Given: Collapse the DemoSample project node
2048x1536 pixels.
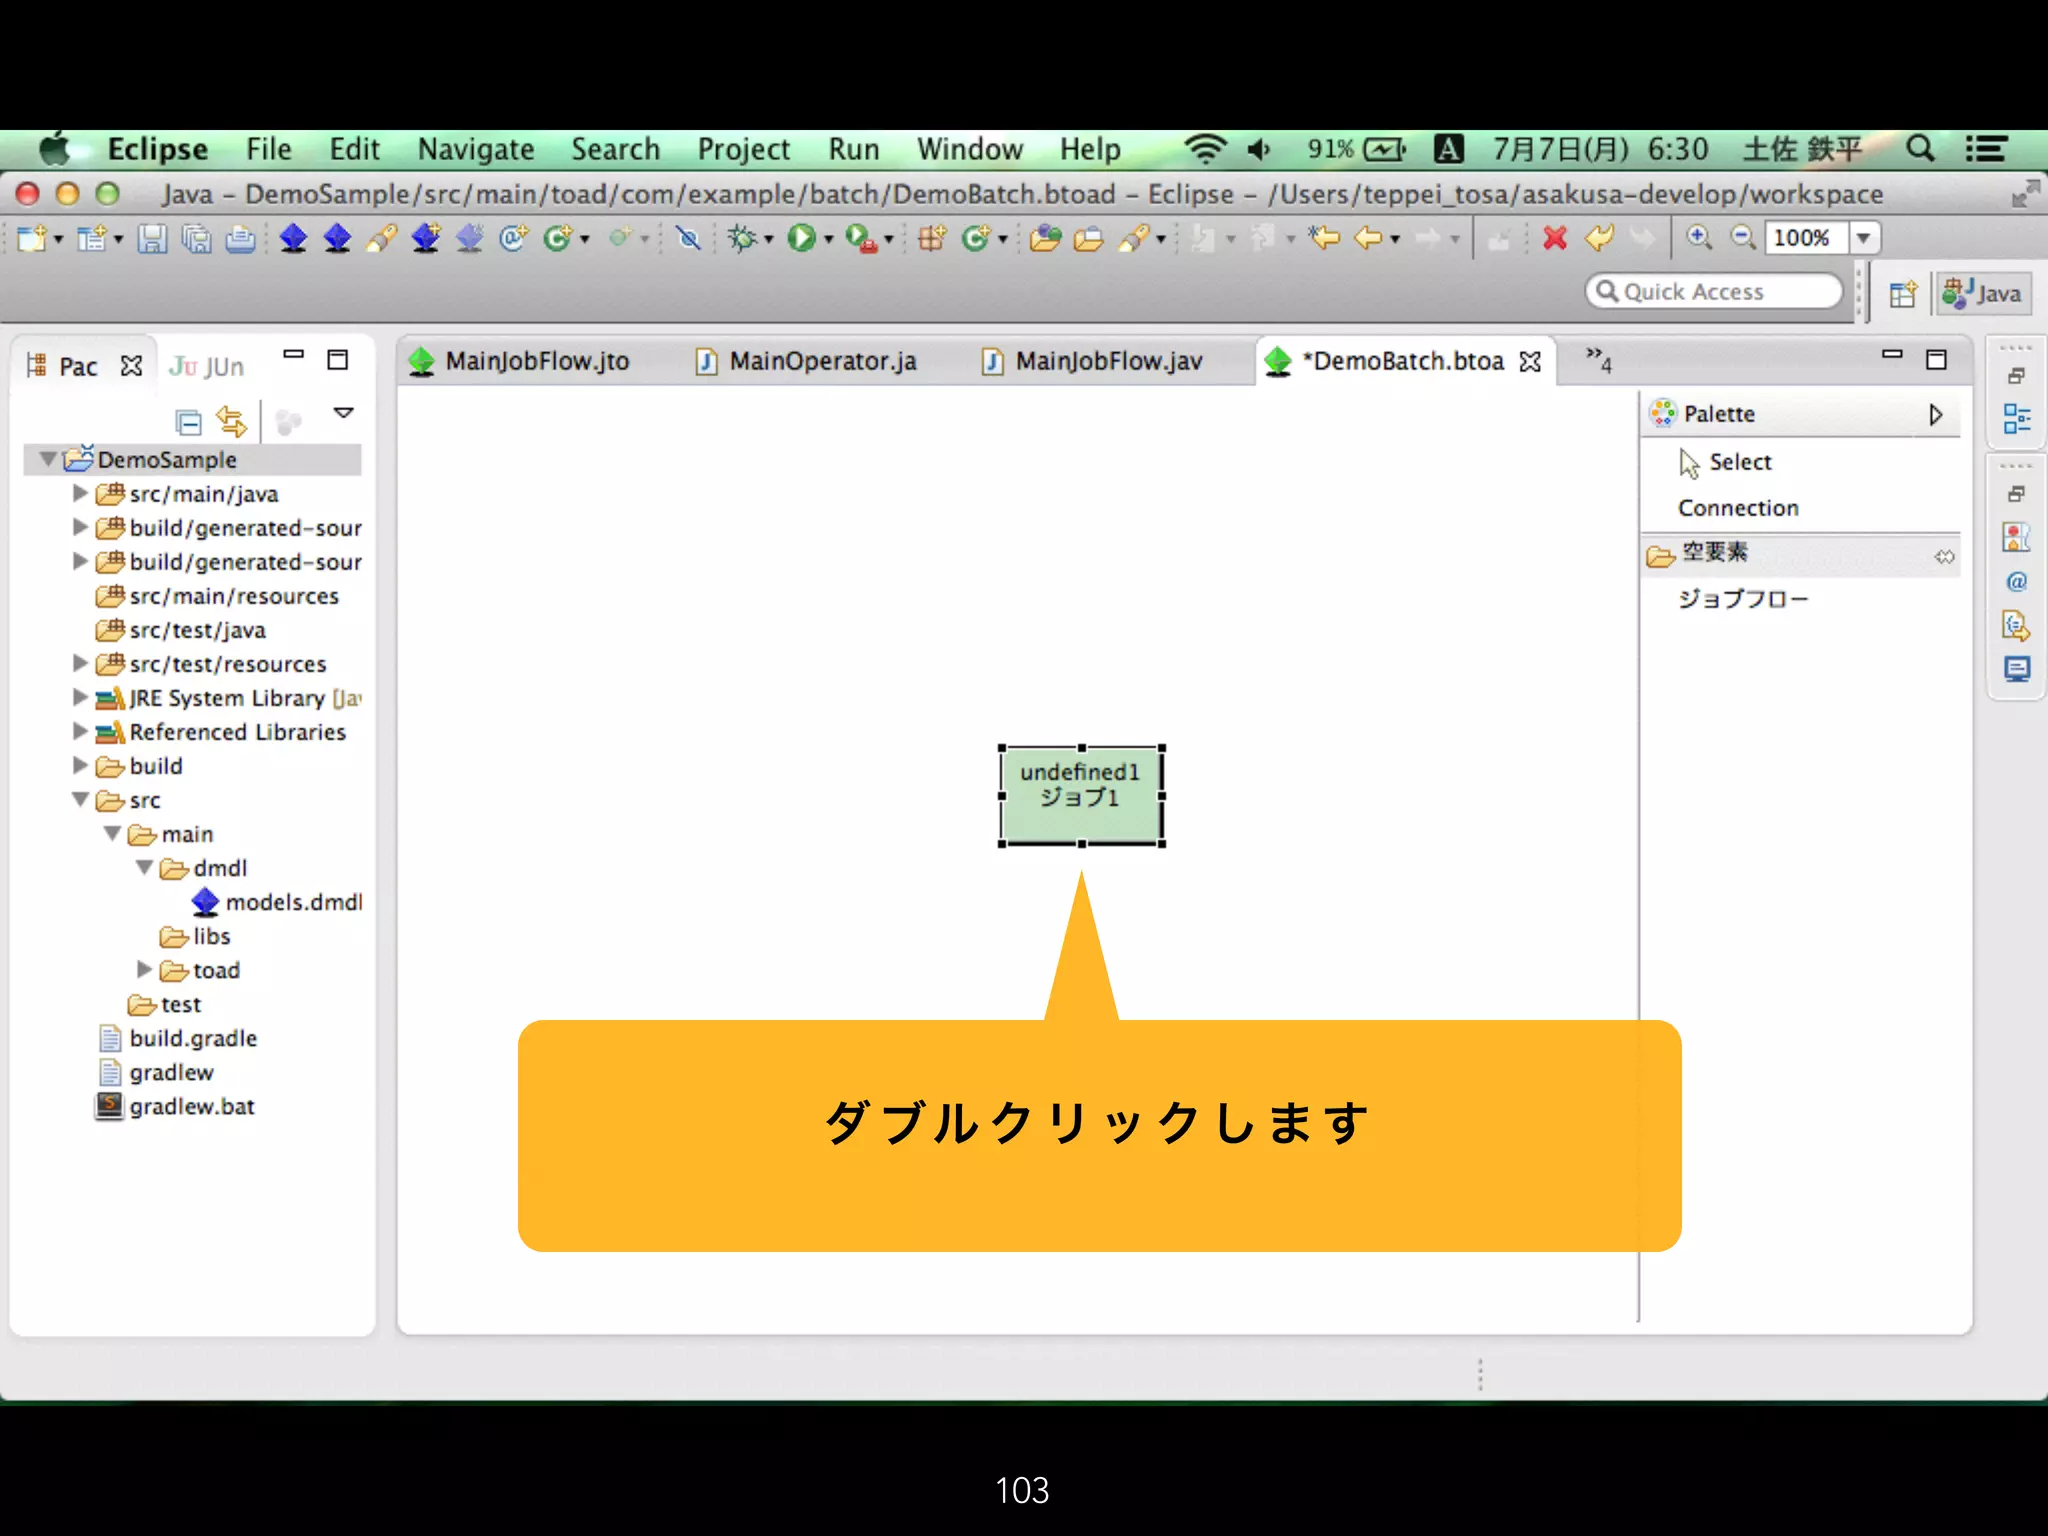Looking at the screenshot, I should pos(47,460).
